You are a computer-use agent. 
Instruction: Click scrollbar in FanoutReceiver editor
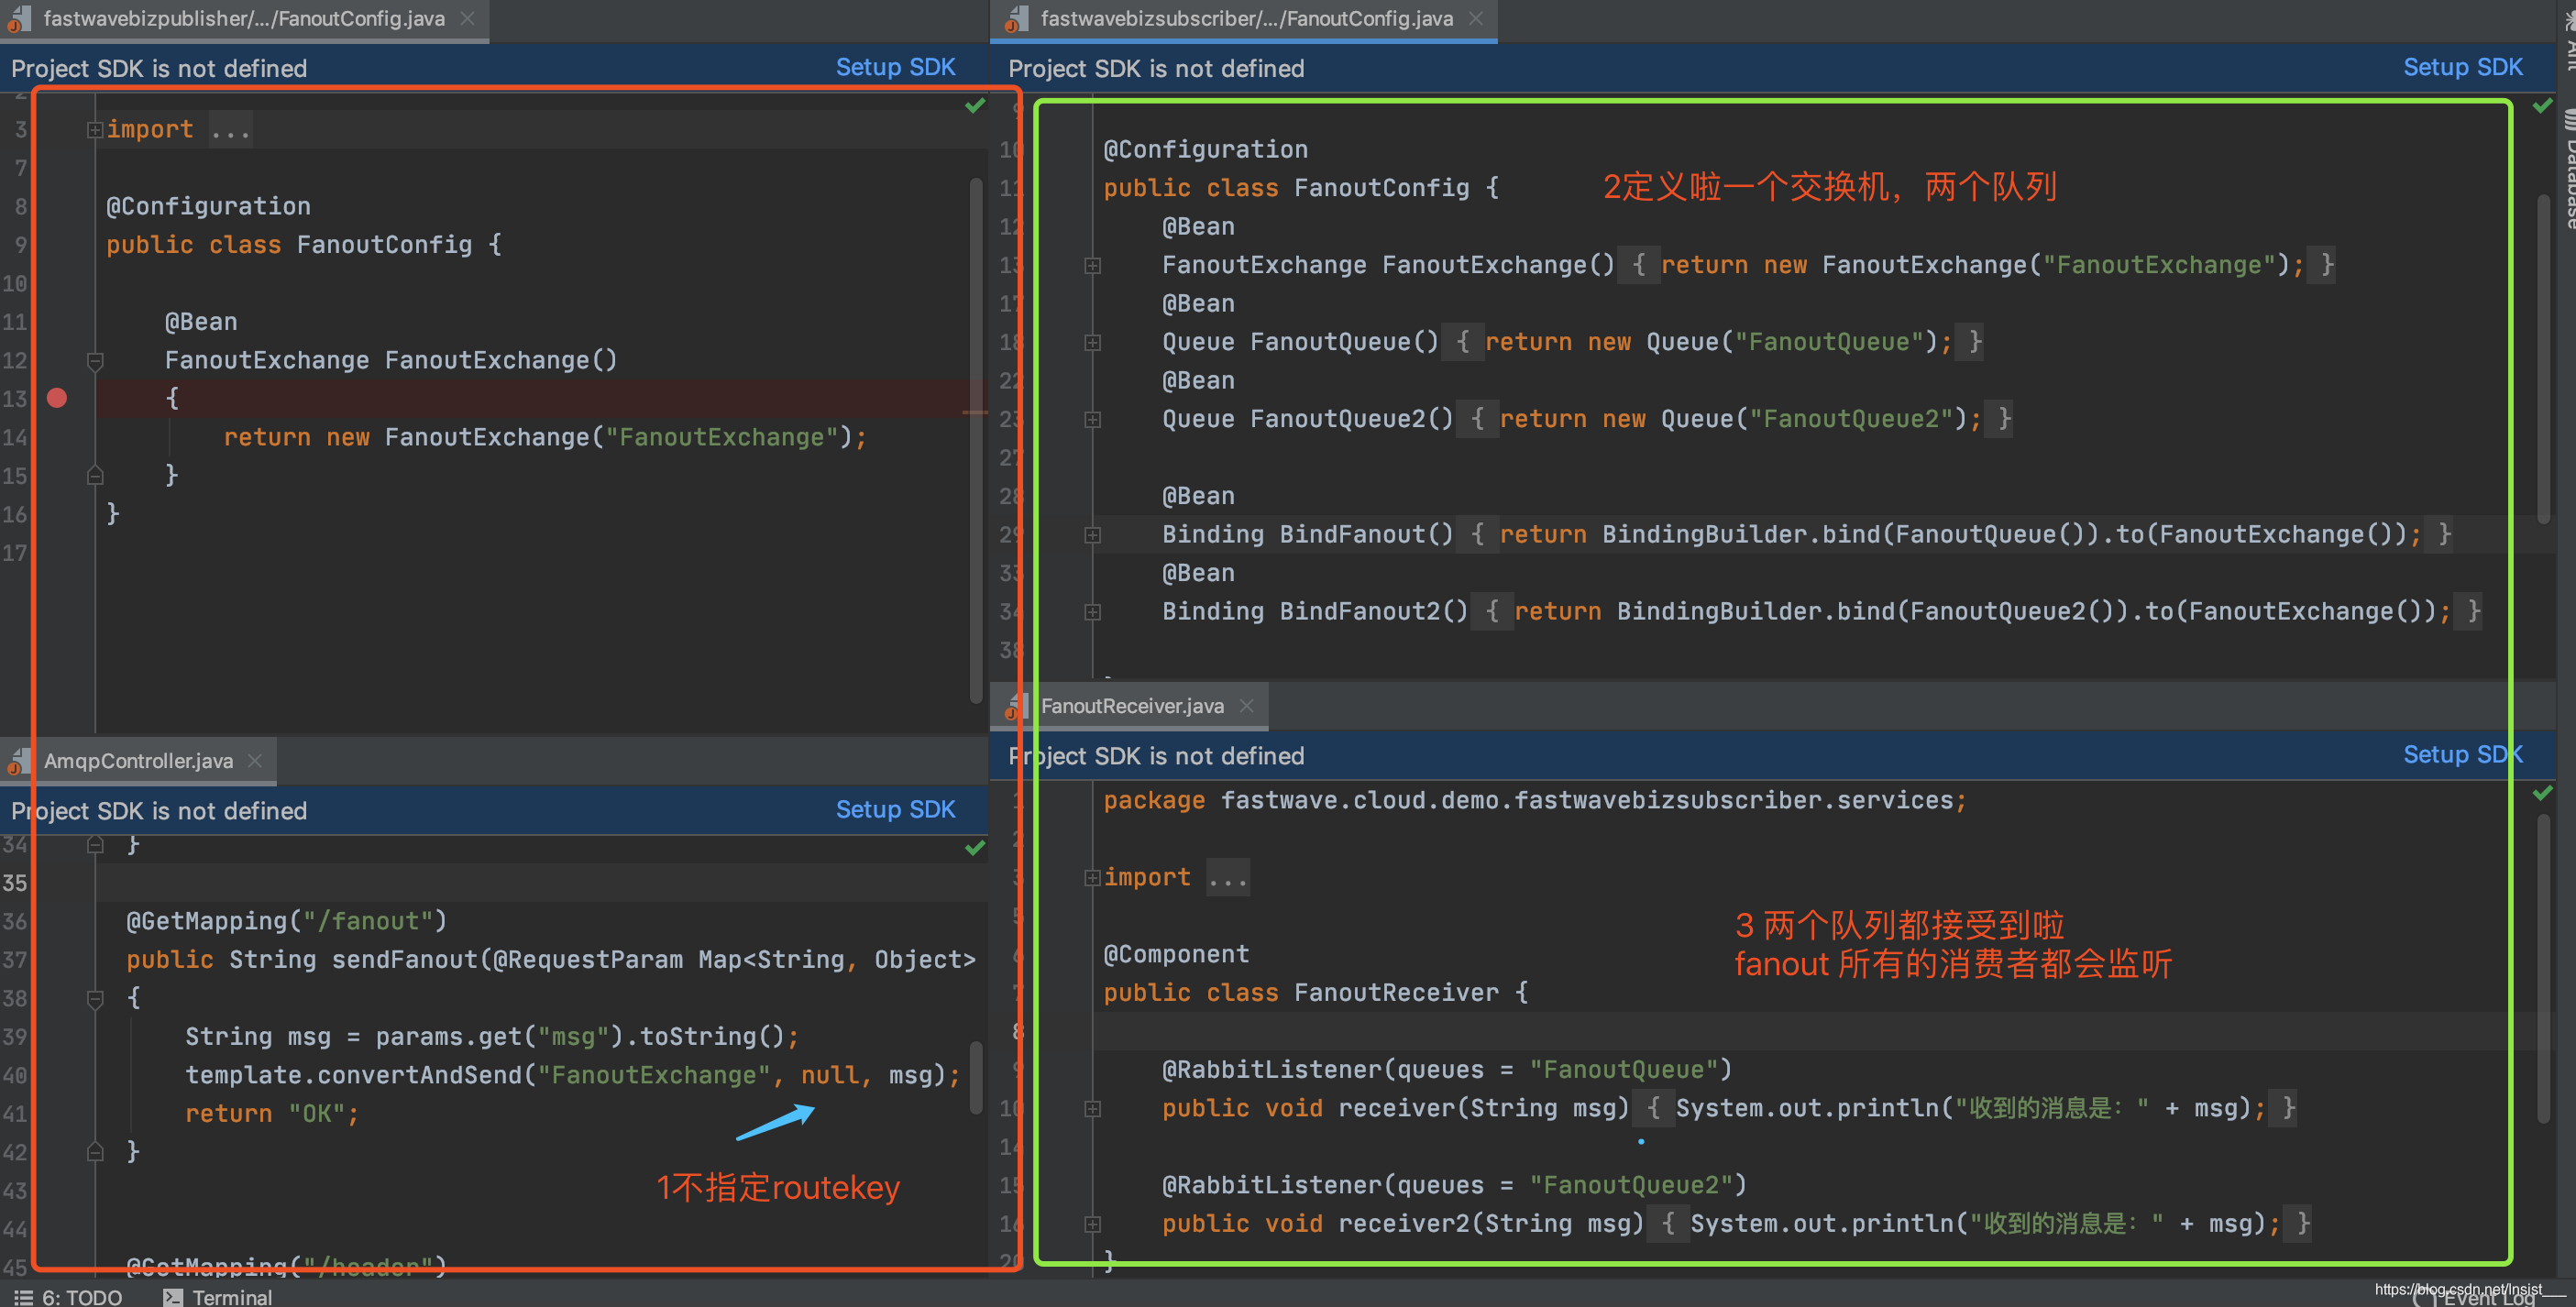[x=2543, y=970]
